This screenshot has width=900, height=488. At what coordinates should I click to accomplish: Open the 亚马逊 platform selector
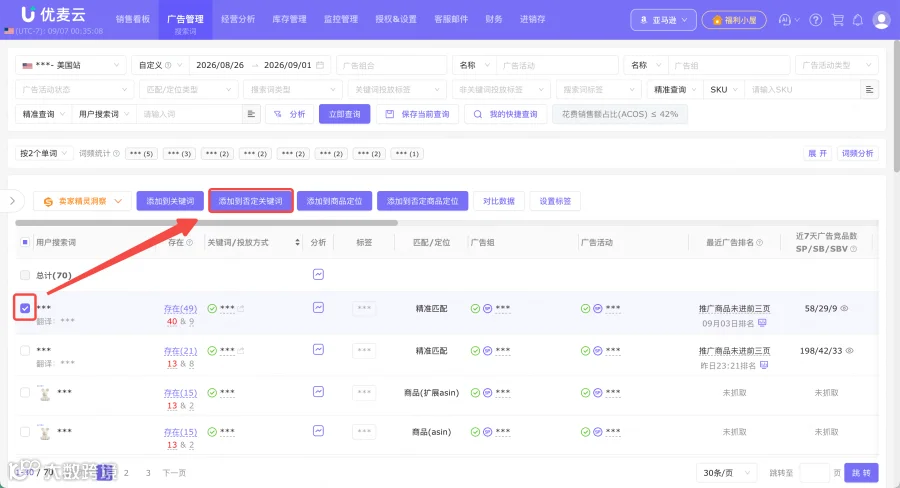pyautogui.click(x=663, y=20)
